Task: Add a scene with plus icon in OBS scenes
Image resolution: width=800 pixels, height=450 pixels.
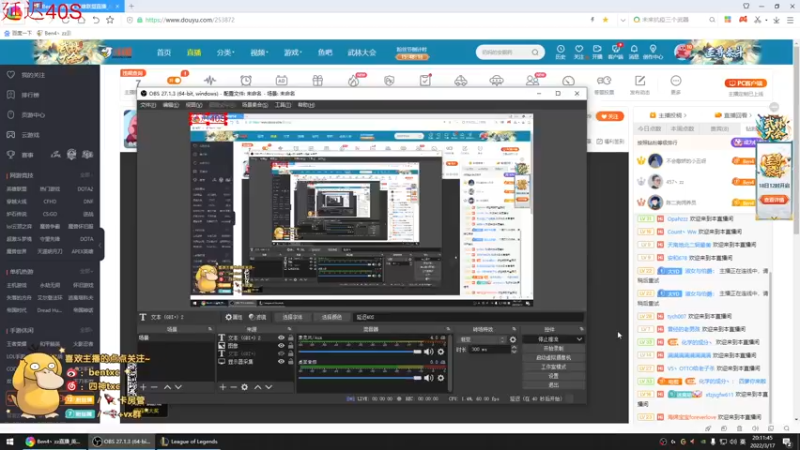Action: point(143,387)
